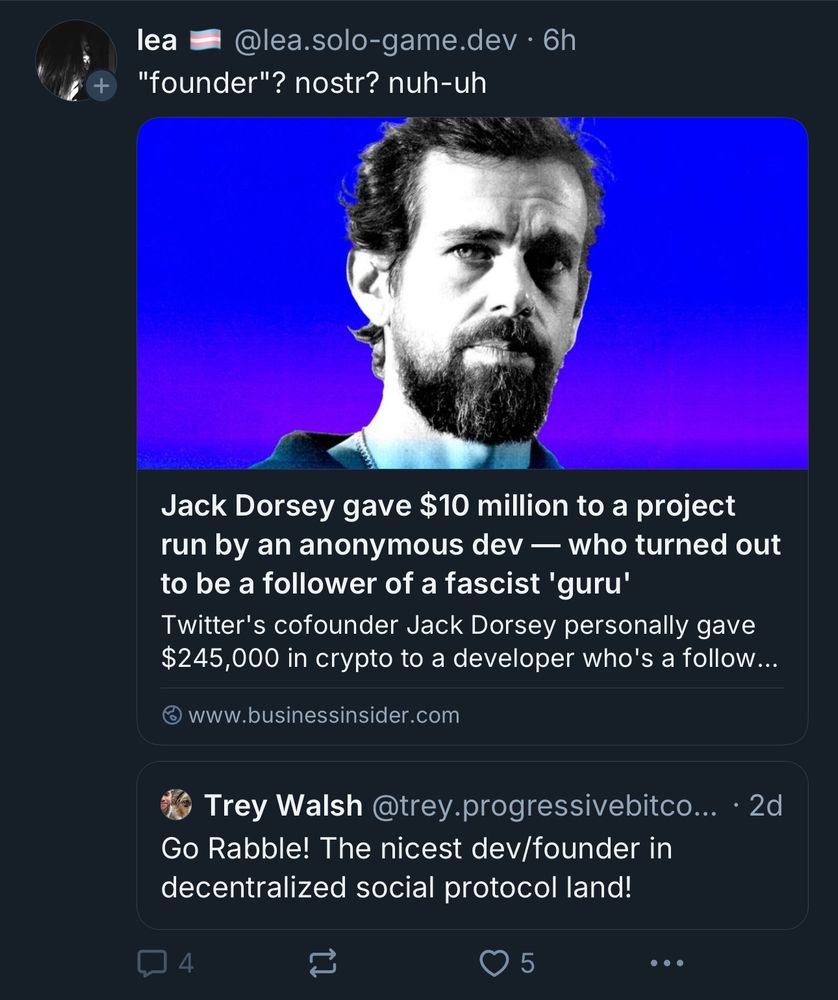This screenshot has height=1000, width=838.
Task: Click the globe icon beside businessinsider.com
Action: click(172, 716)
